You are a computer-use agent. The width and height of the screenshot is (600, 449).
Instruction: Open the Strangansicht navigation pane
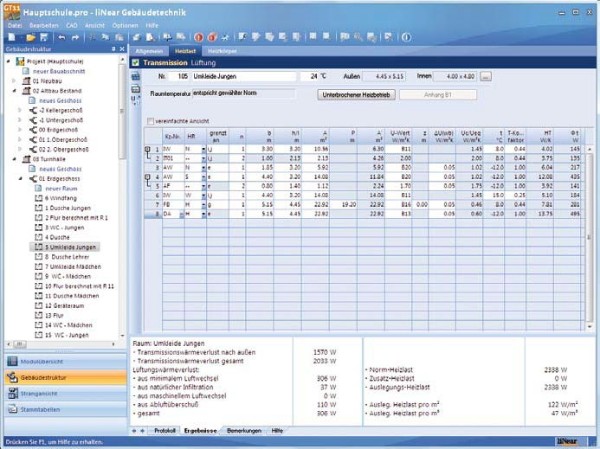click(x=65, y=393)
